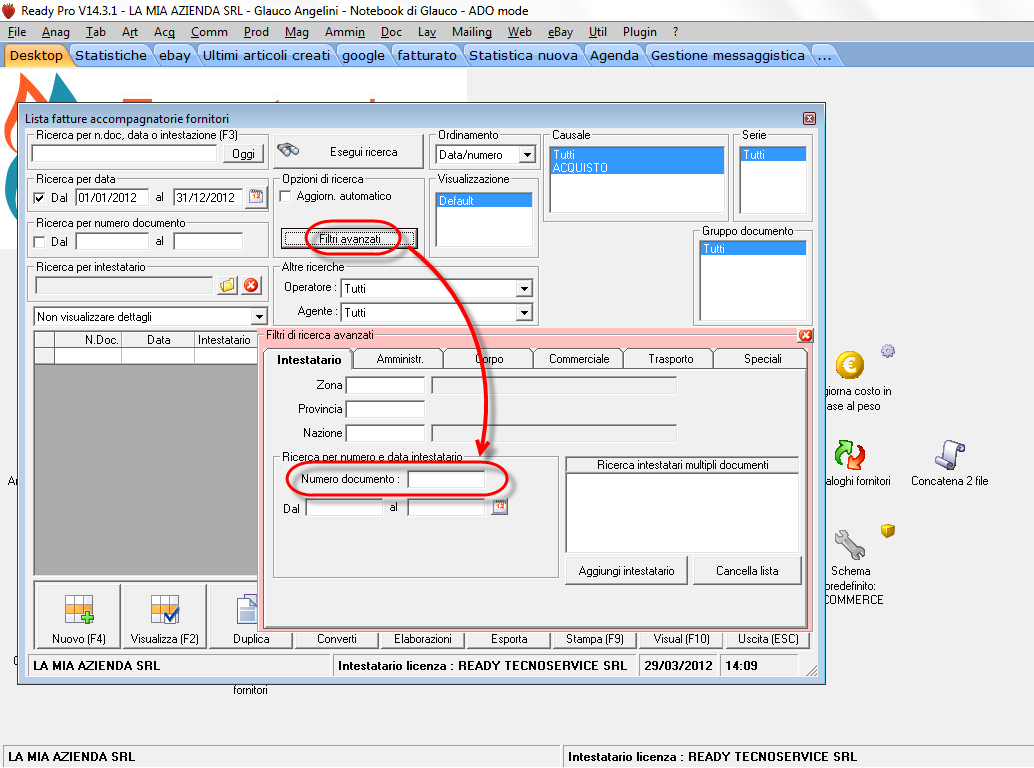This screenshot has width=1034, height=768.
Task: Click the Filtri avanzati button
Action: point(349,239)
